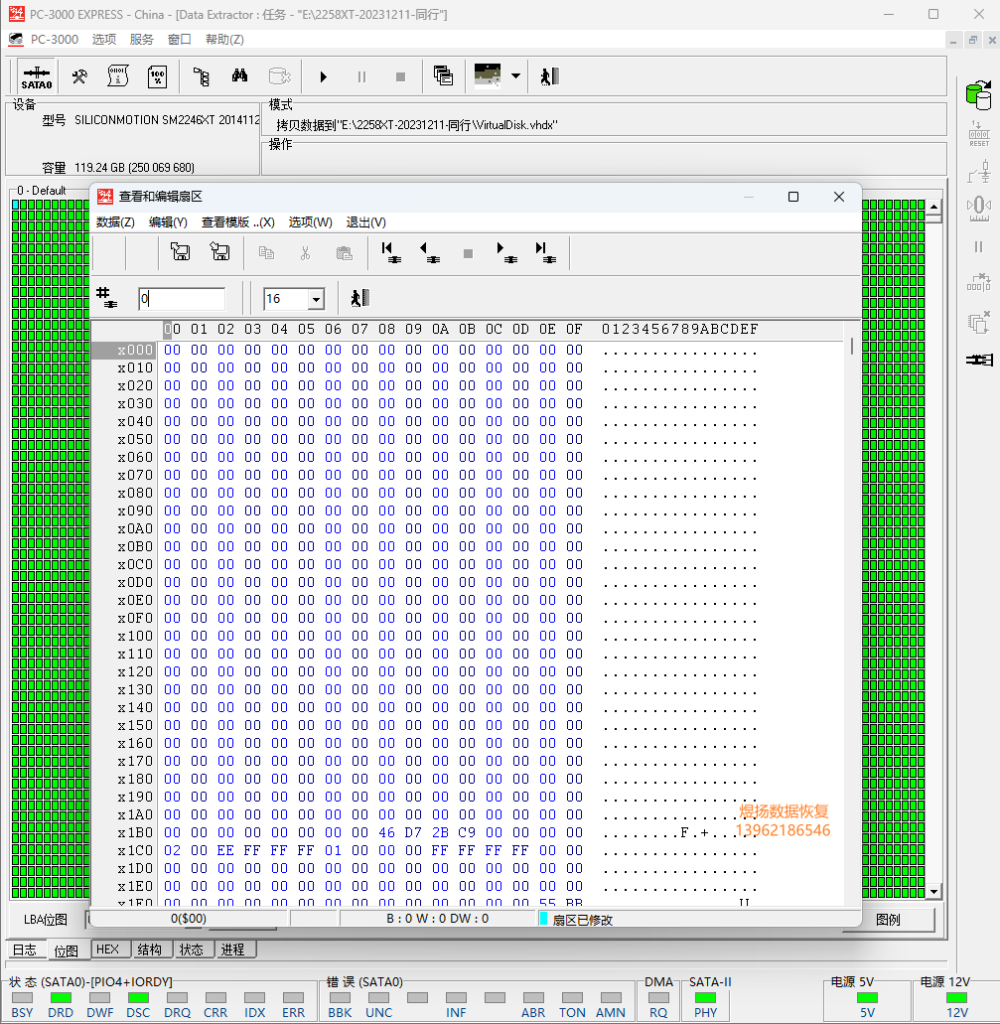Open the 帮助(Z) menu
Viewport: 1000px width, 1024px height.
click(x=224, y=40)
